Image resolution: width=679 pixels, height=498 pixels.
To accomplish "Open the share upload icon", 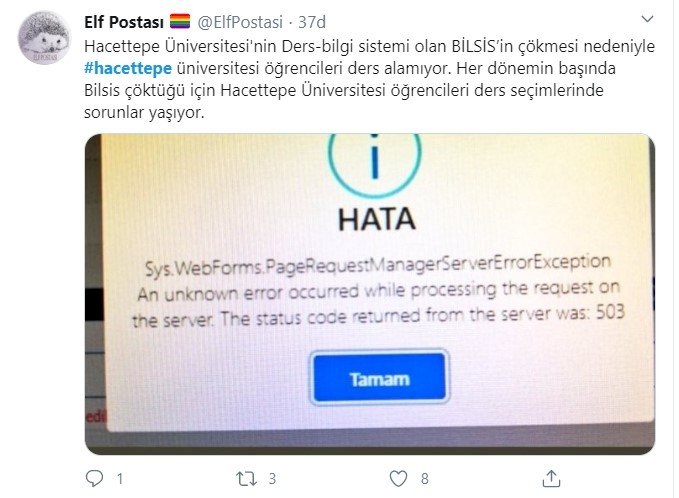I will pyautogui.click(x=551, y=479).
